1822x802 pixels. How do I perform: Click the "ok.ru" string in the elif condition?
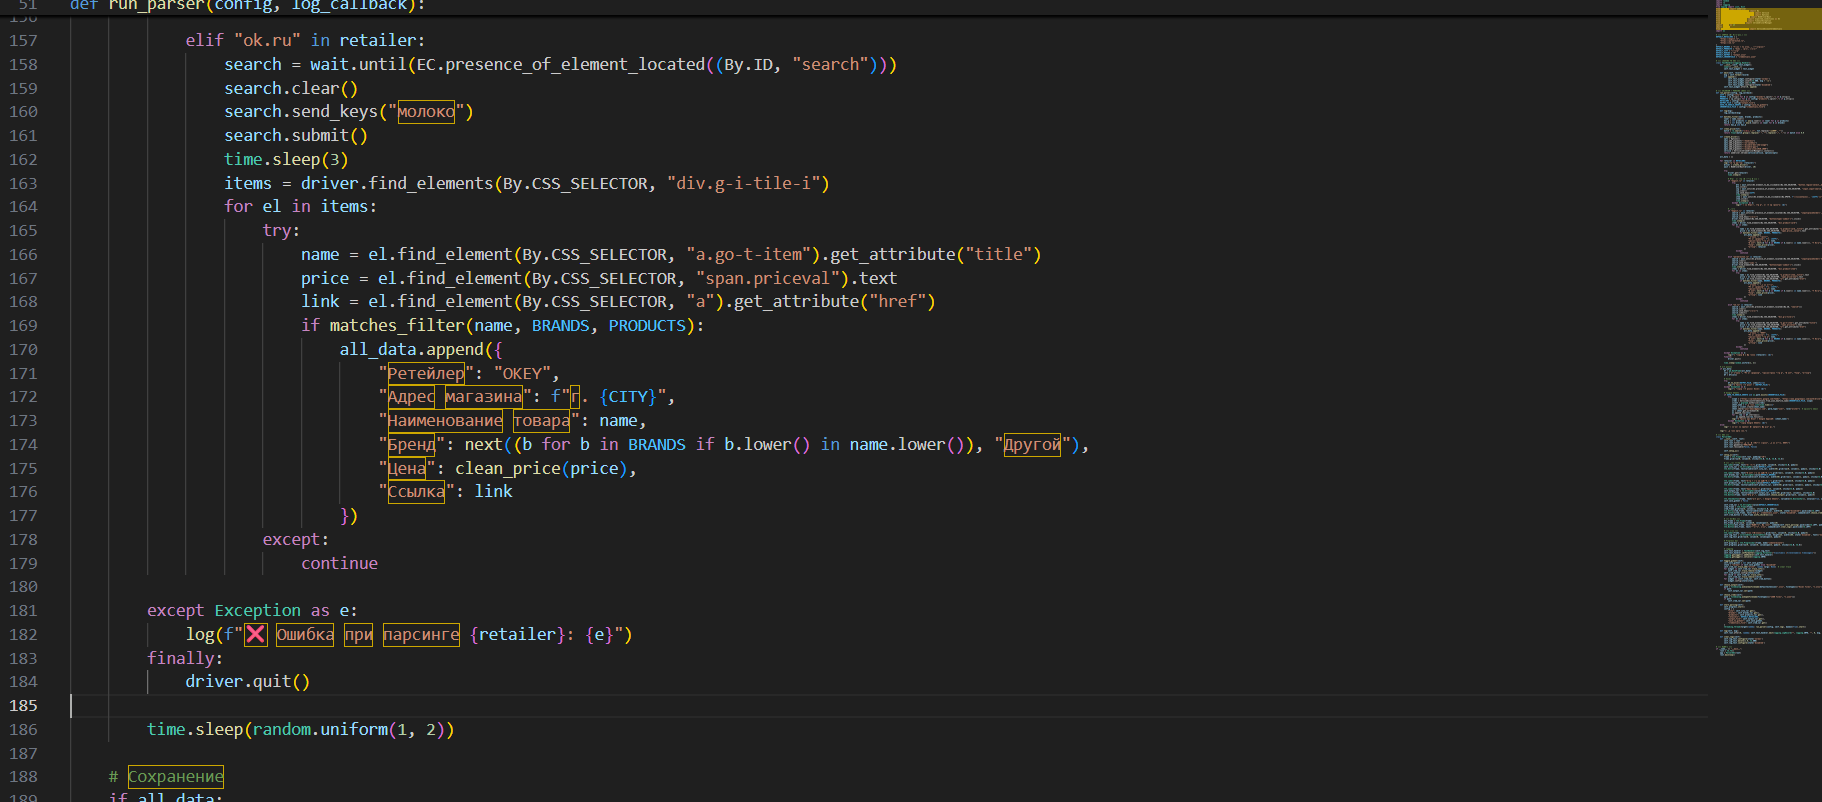(267, 40)
